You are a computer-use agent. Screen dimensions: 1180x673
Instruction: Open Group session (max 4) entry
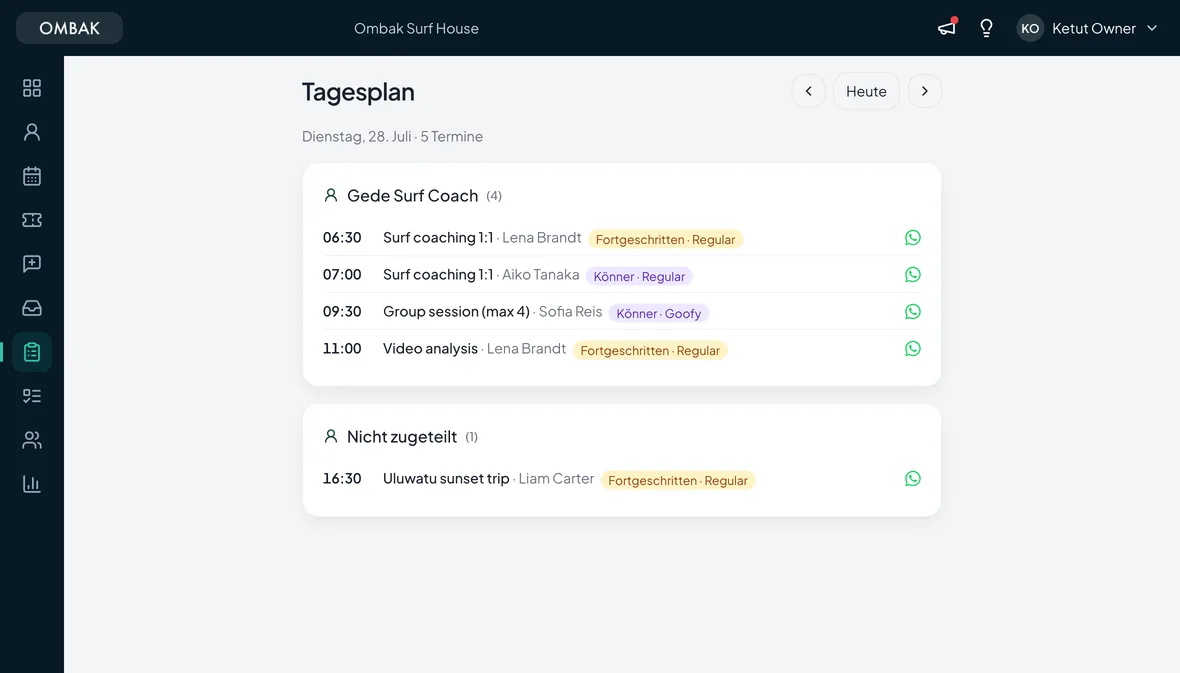coord(456,312)
